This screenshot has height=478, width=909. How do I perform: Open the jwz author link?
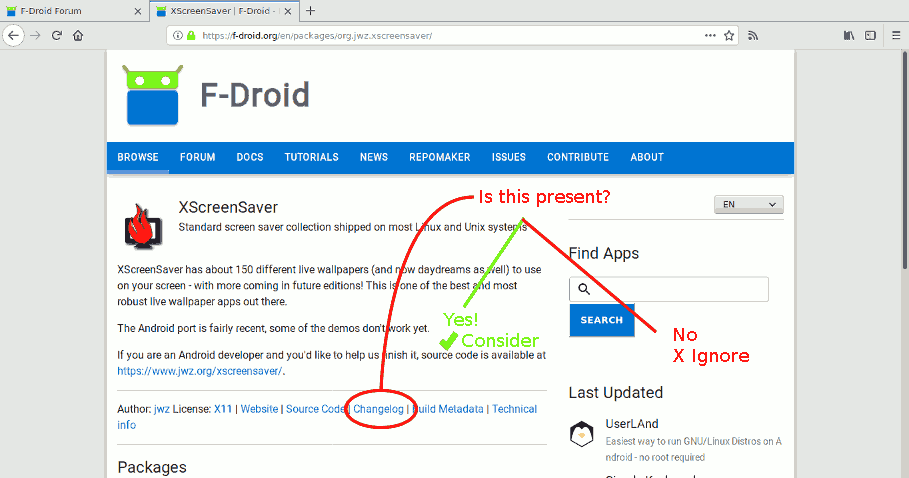(x=162, y=409)
